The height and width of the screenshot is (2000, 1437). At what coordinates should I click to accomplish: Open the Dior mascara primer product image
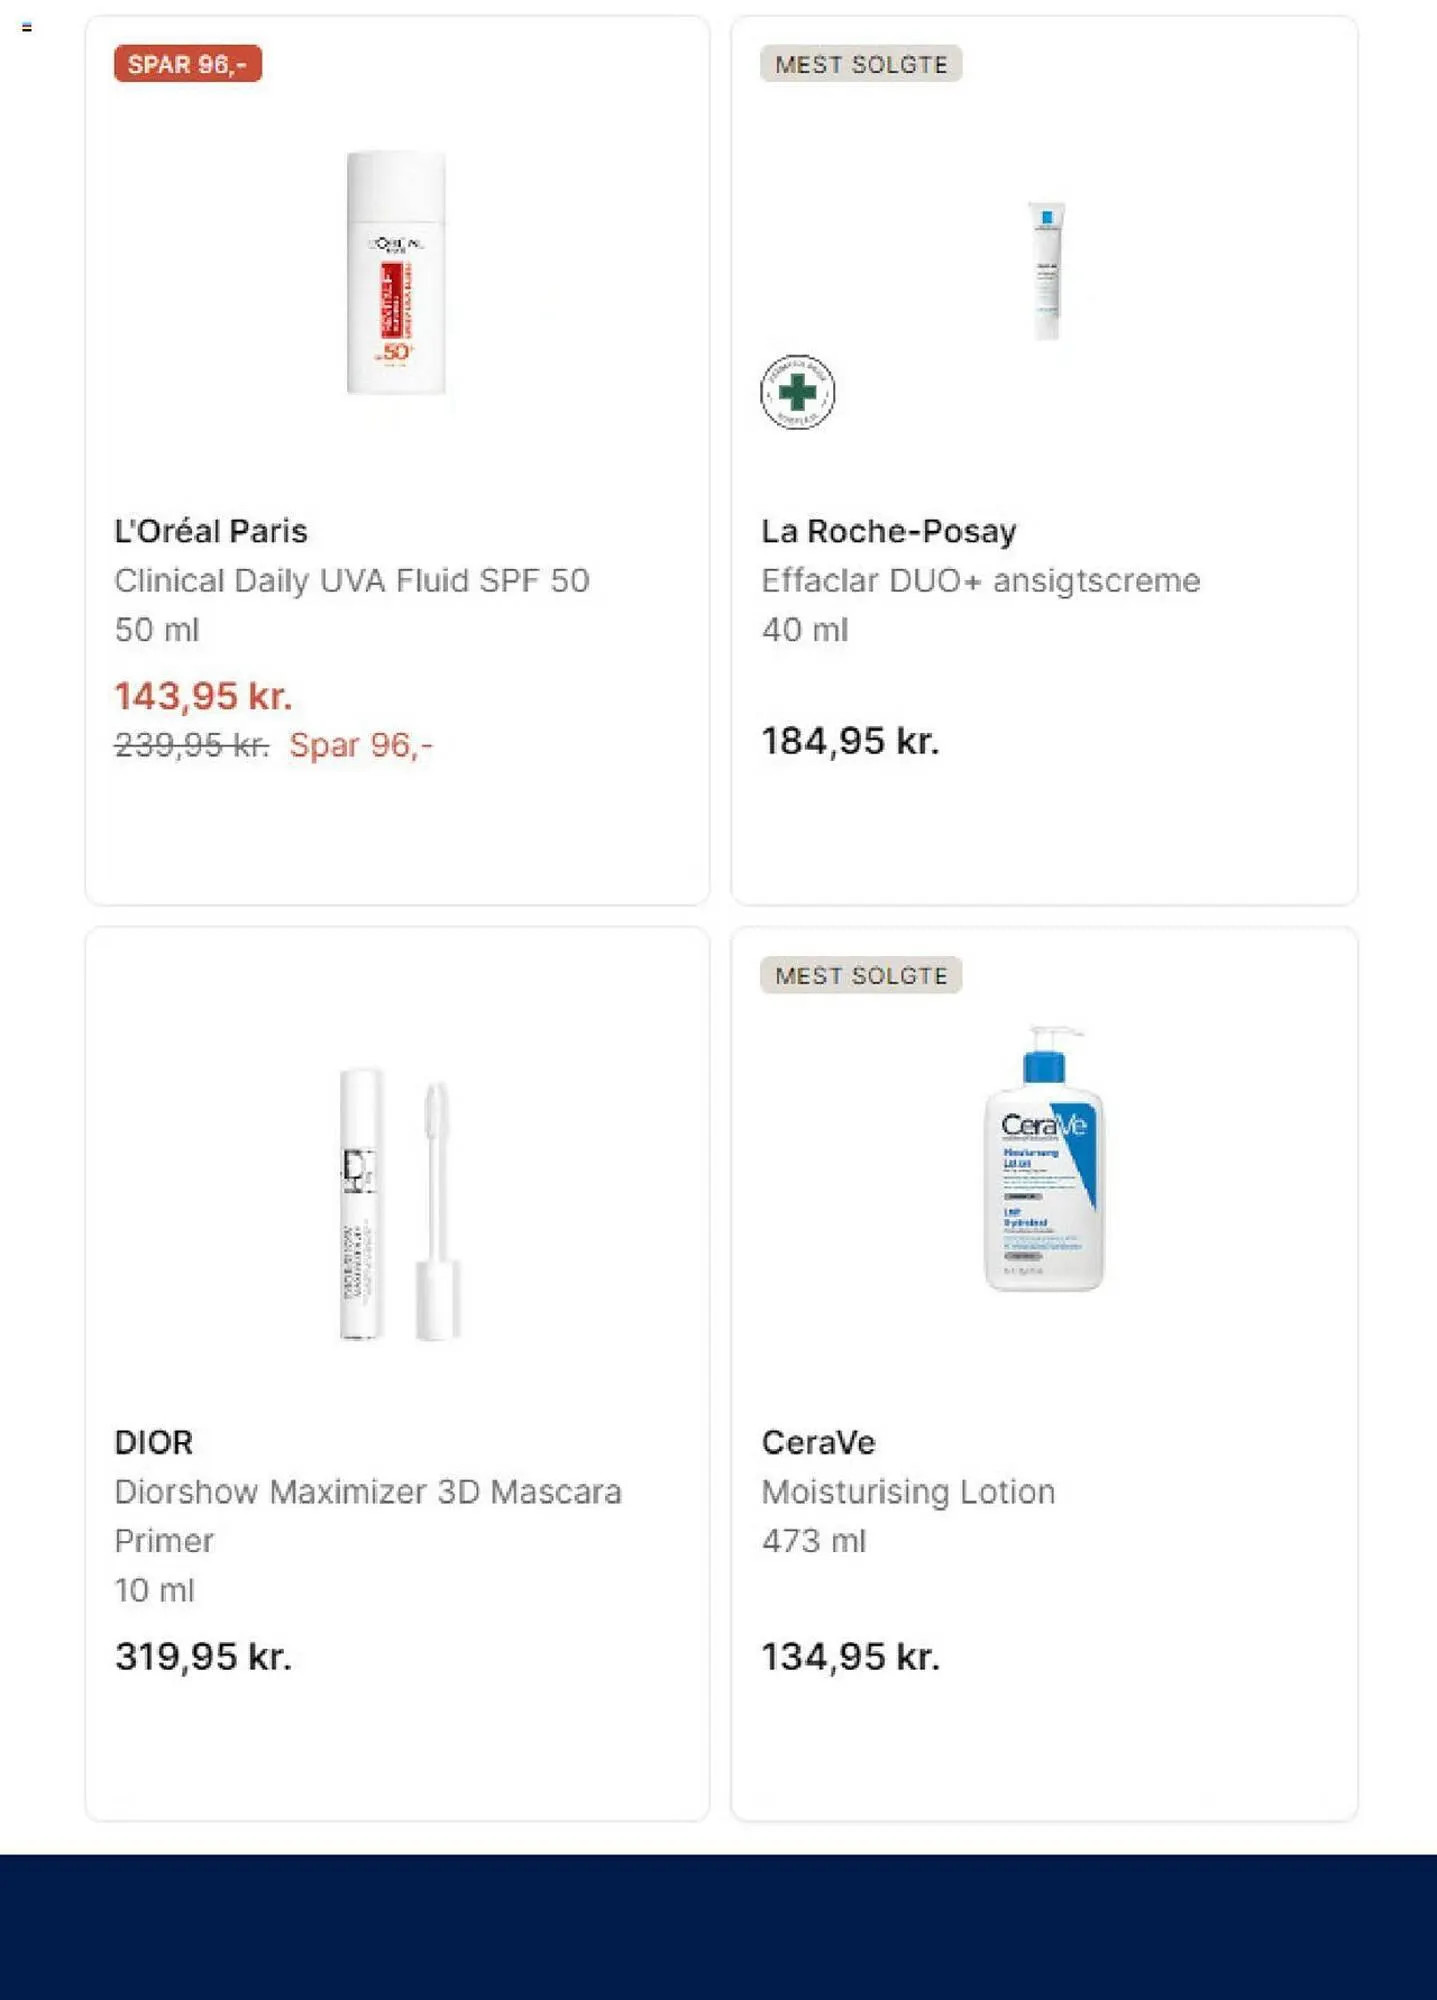pos(399,1204)
